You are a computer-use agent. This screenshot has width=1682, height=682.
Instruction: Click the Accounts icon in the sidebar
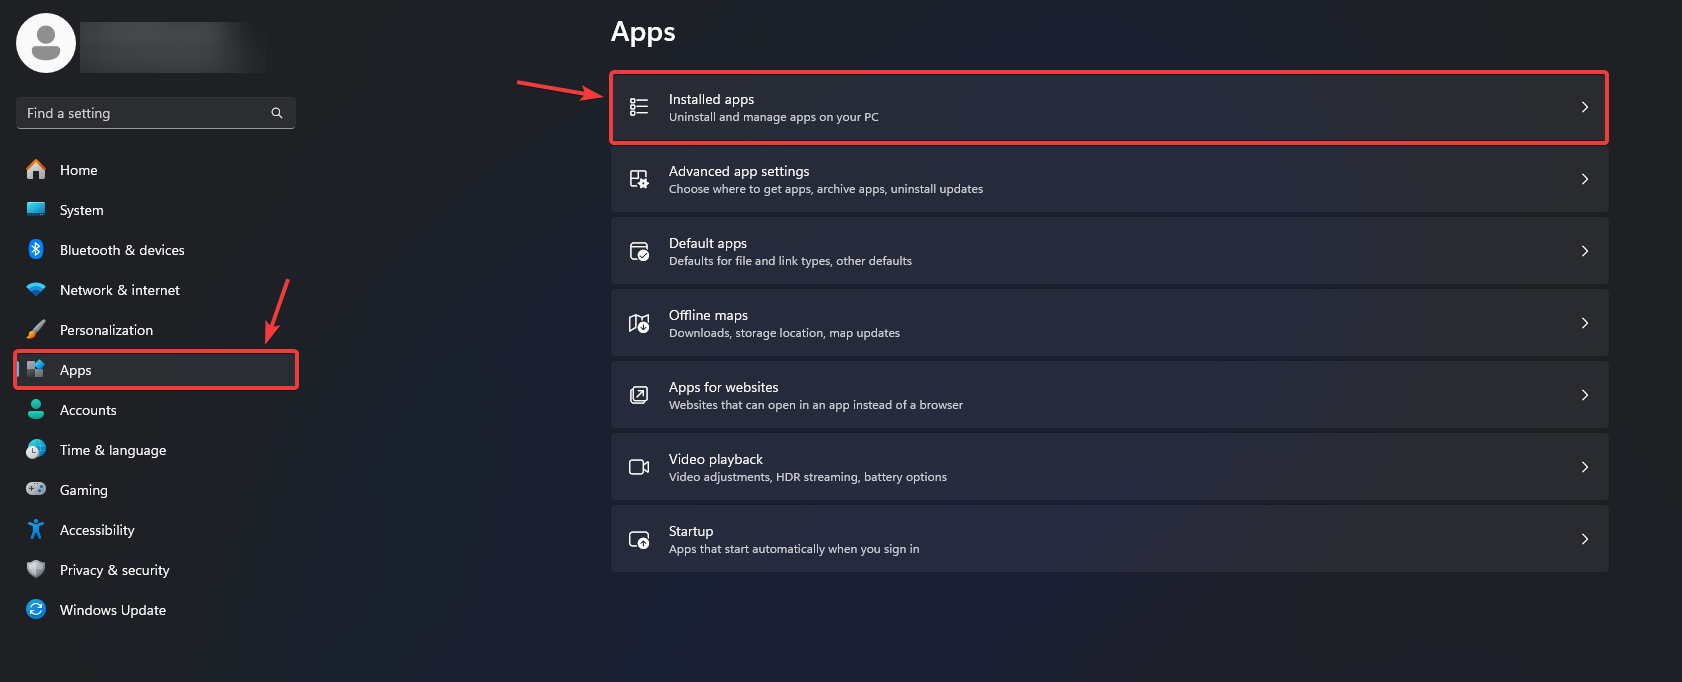click(35, 410)
